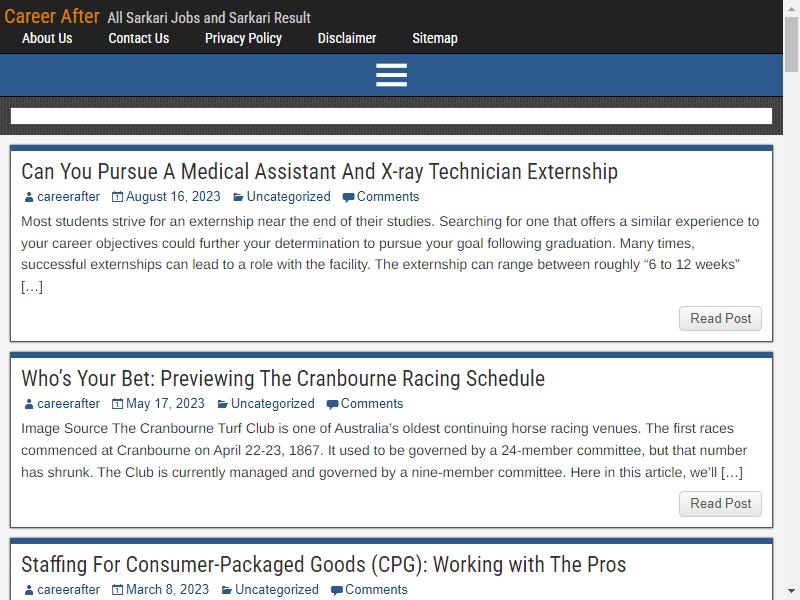Read Post for the Medical Assistant externship article
Image resolution: width=800 pixels, height=600 pixels.
[x=720, y=318]
